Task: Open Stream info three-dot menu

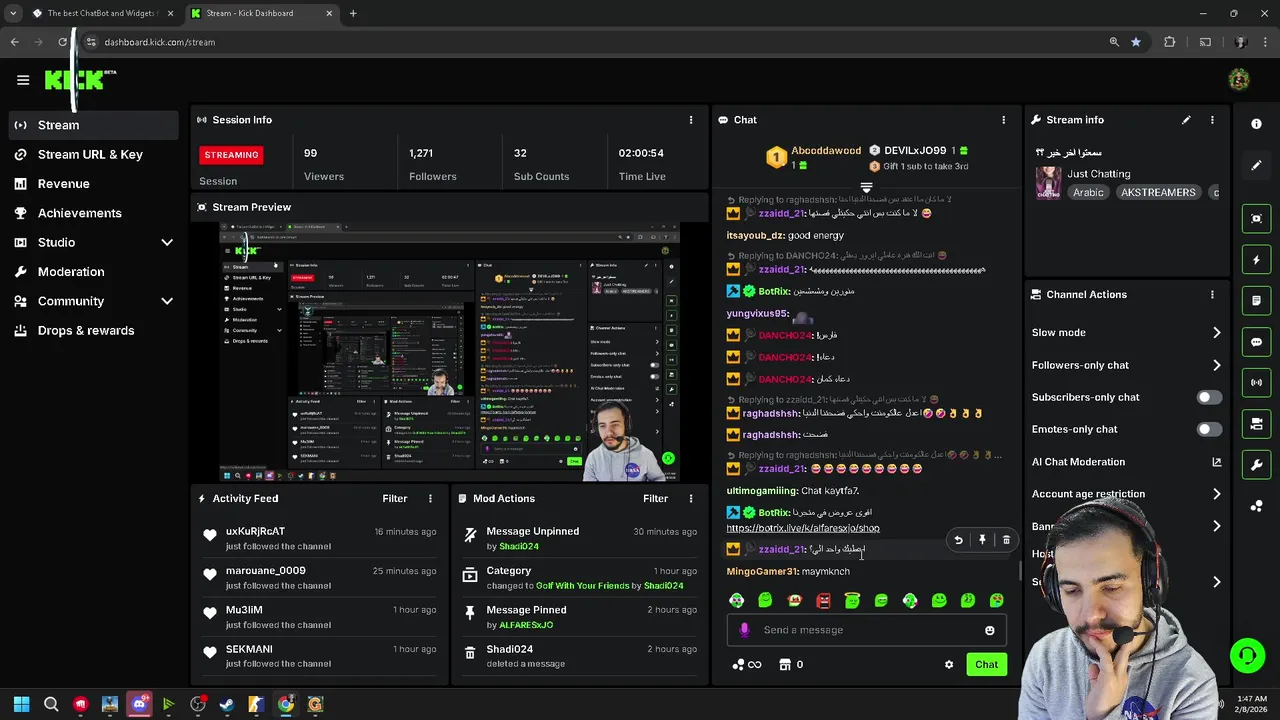Action: 1212,120
